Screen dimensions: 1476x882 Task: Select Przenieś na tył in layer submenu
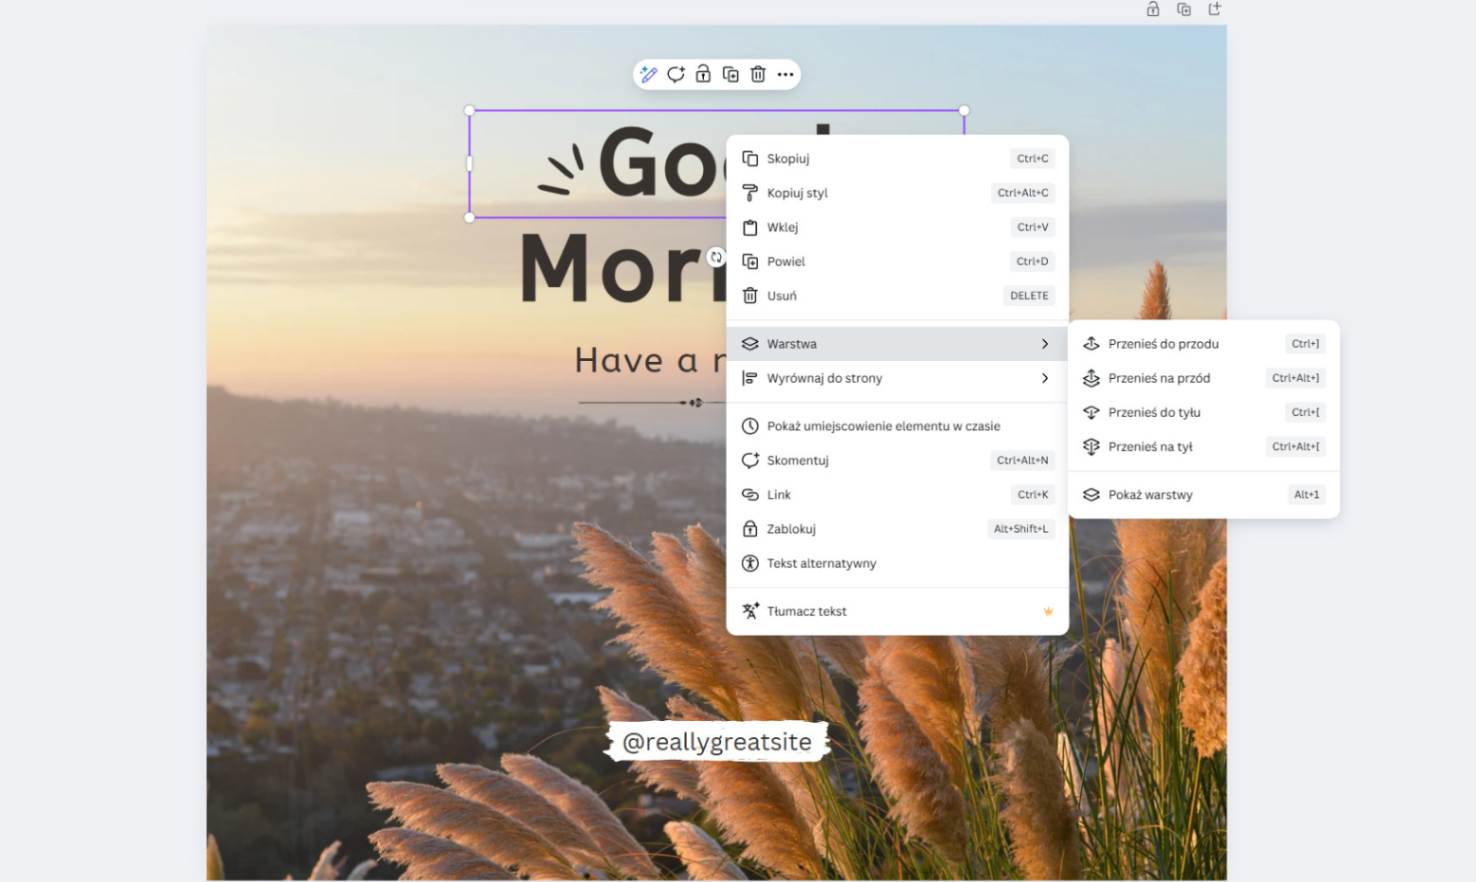[x=1204, y=447]
